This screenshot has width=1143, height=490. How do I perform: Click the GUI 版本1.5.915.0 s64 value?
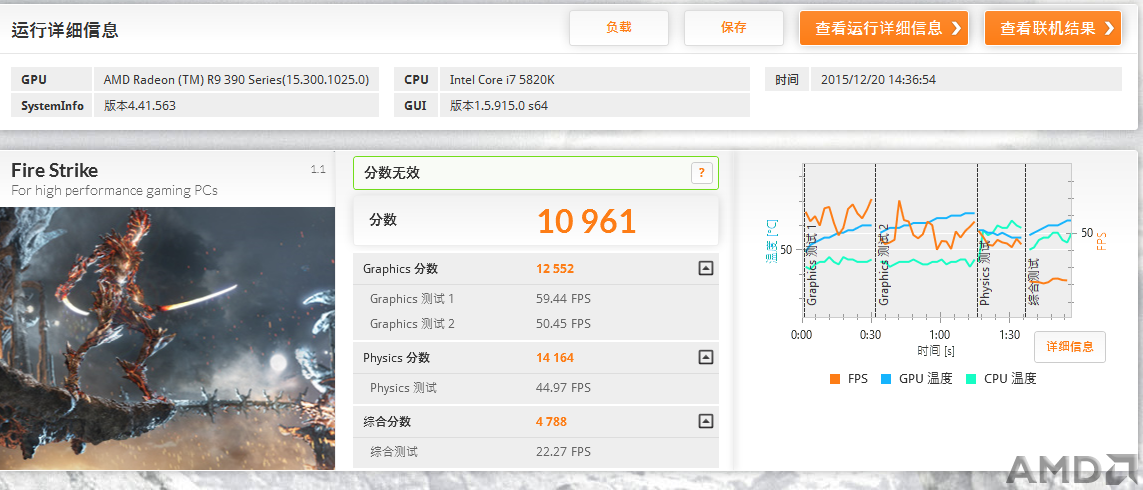coord(594,105)
